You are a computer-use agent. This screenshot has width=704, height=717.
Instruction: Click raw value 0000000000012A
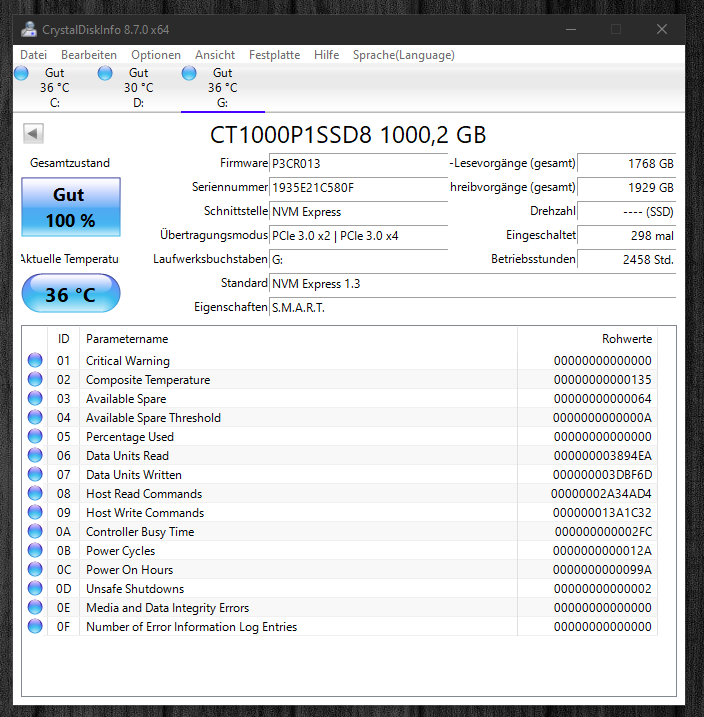pyautogui.click(x=603, y=551)
